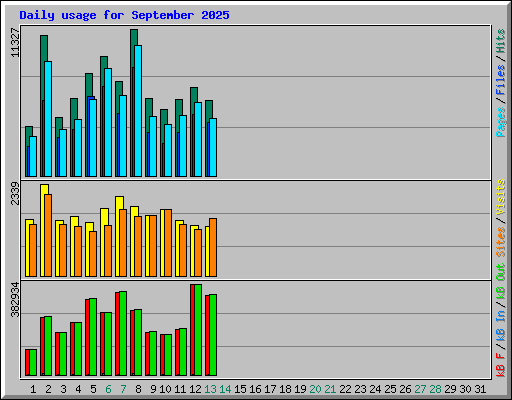This screenshot has height=400, width=512.
Task: Click the 'Sites' legend label
Action: point(500,242)
